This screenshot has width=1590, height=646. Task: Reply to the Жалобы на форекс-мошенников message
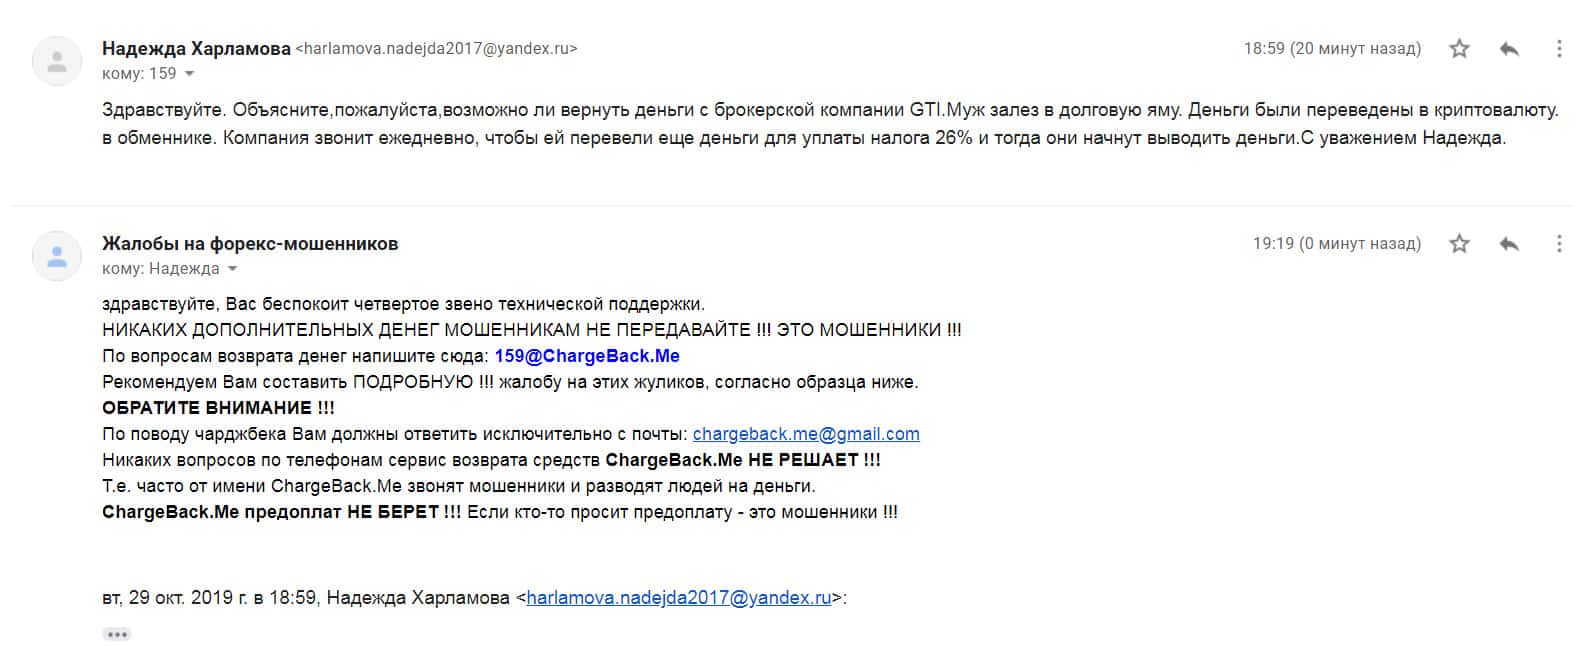point(1509,244)
